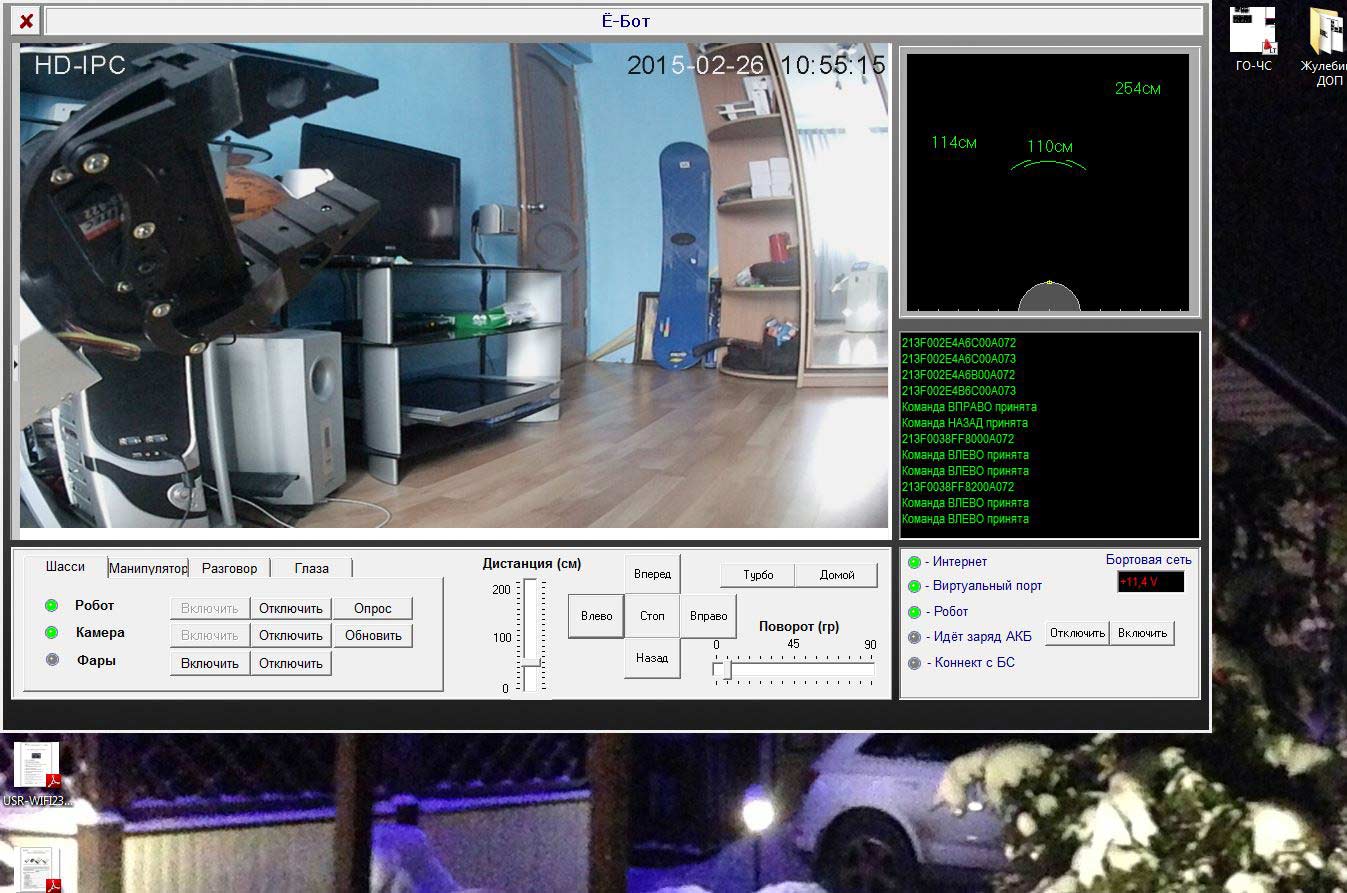Send robot home with Домой button
The image size is (1347, 893).
[837, 575]
